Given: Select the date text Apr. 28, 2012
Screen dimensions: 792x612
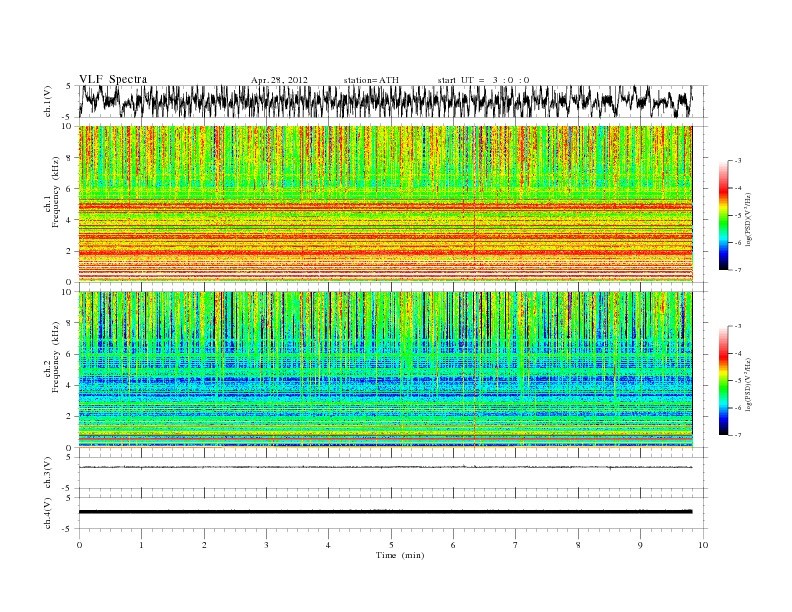Looking at the screenshot, I should (279, 80).
